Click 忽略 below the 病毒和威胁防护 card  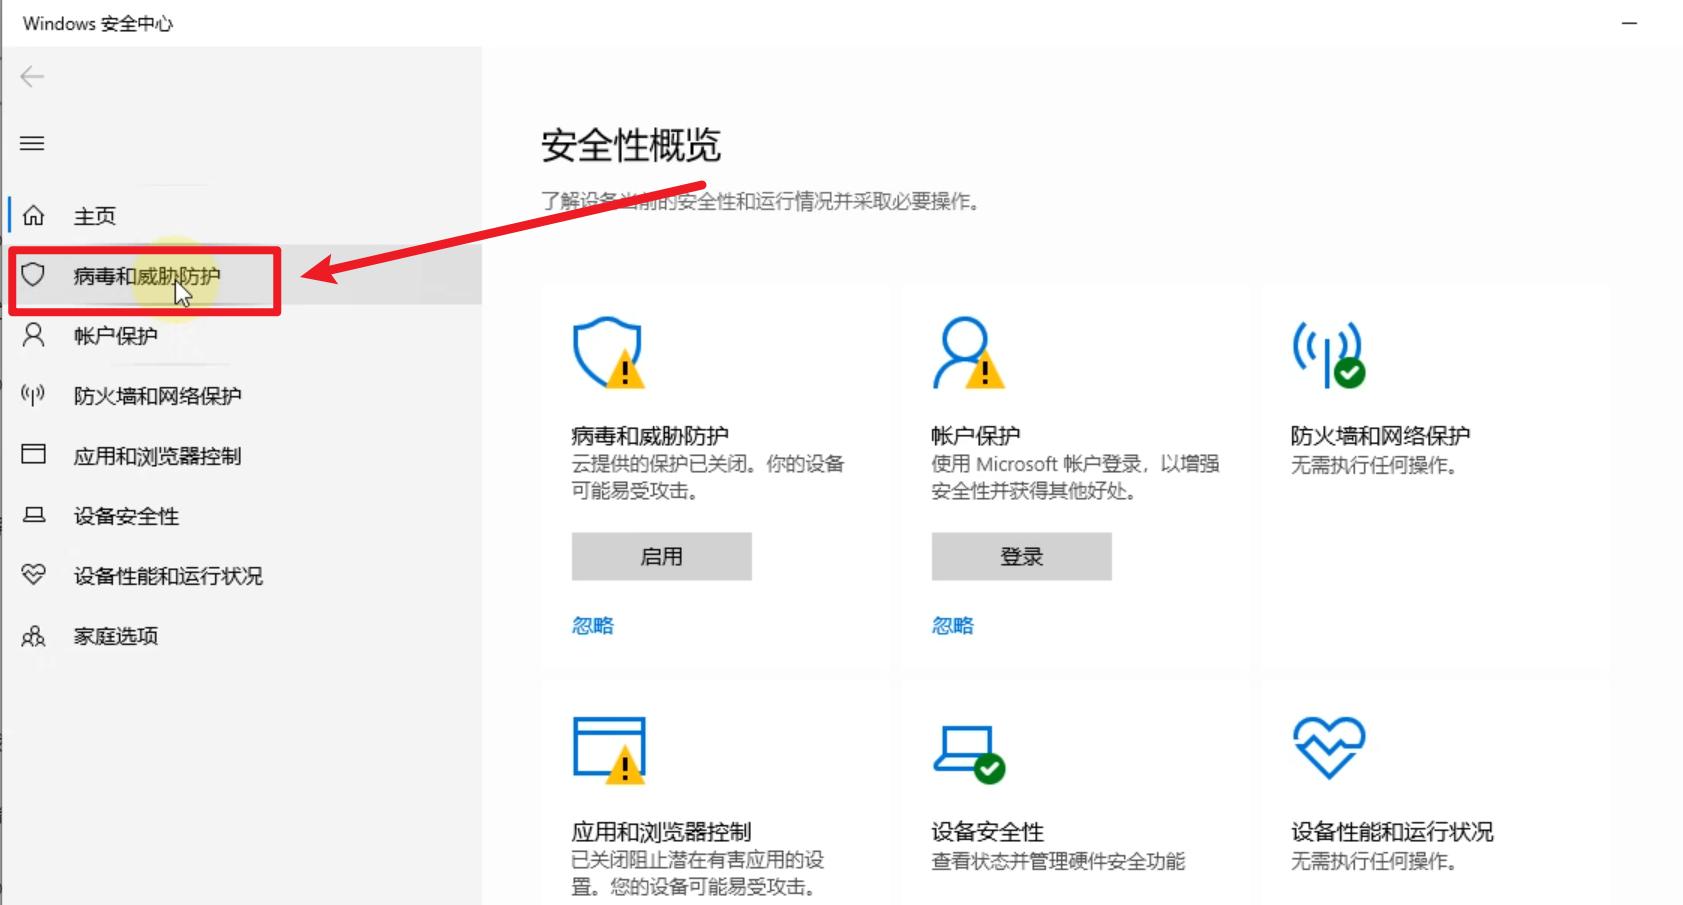591,624
